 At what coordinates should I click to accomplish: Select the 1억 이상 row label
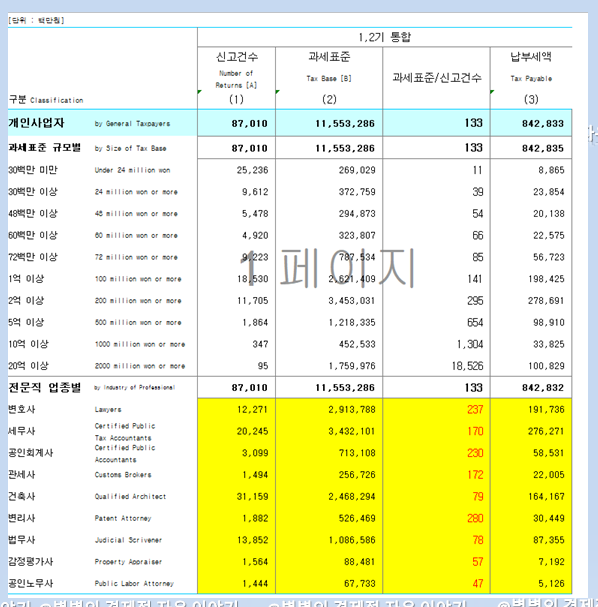pos(26,279)
